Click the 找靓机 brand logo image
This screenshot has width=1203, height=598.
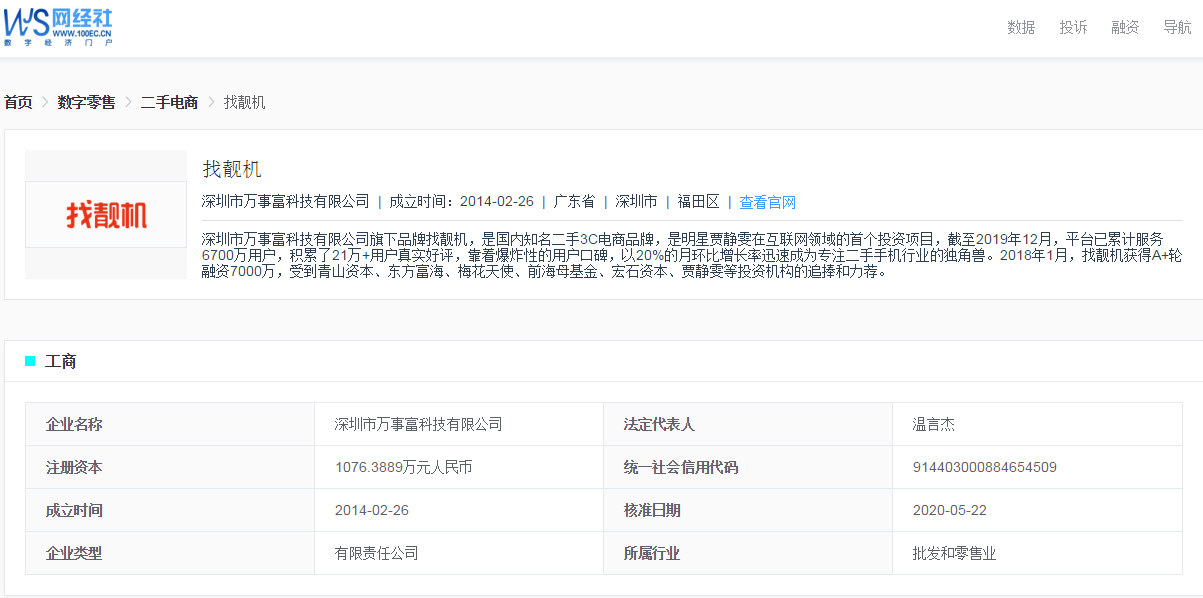(106, 214)
